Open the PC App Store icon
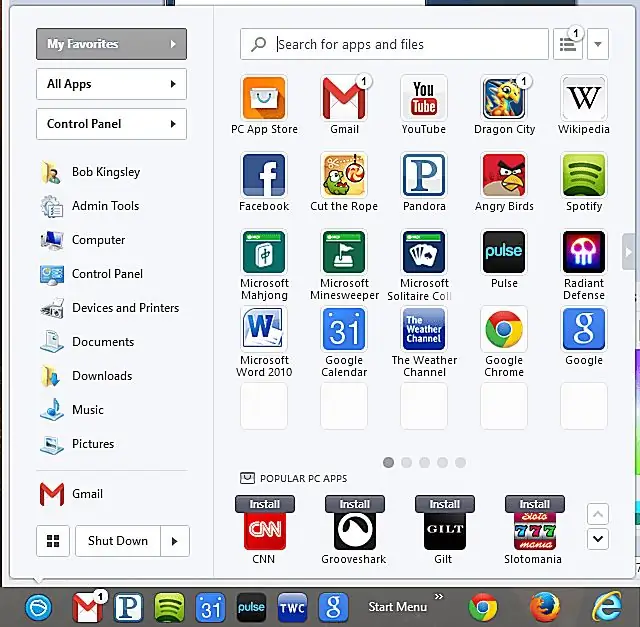 (x=264, y=98)
